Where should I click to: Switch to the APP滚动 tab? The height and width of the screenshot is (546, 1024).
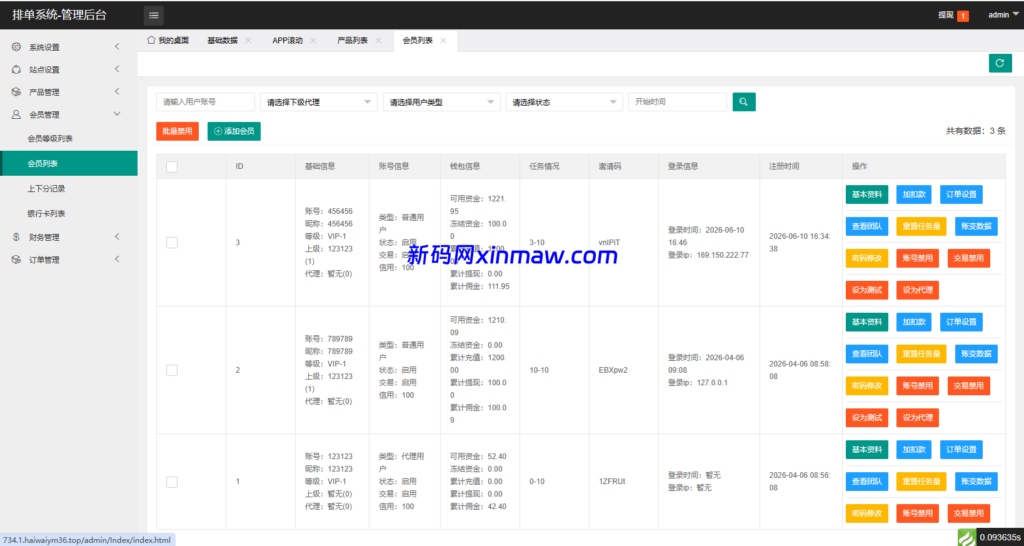click(x=287, y=40)
